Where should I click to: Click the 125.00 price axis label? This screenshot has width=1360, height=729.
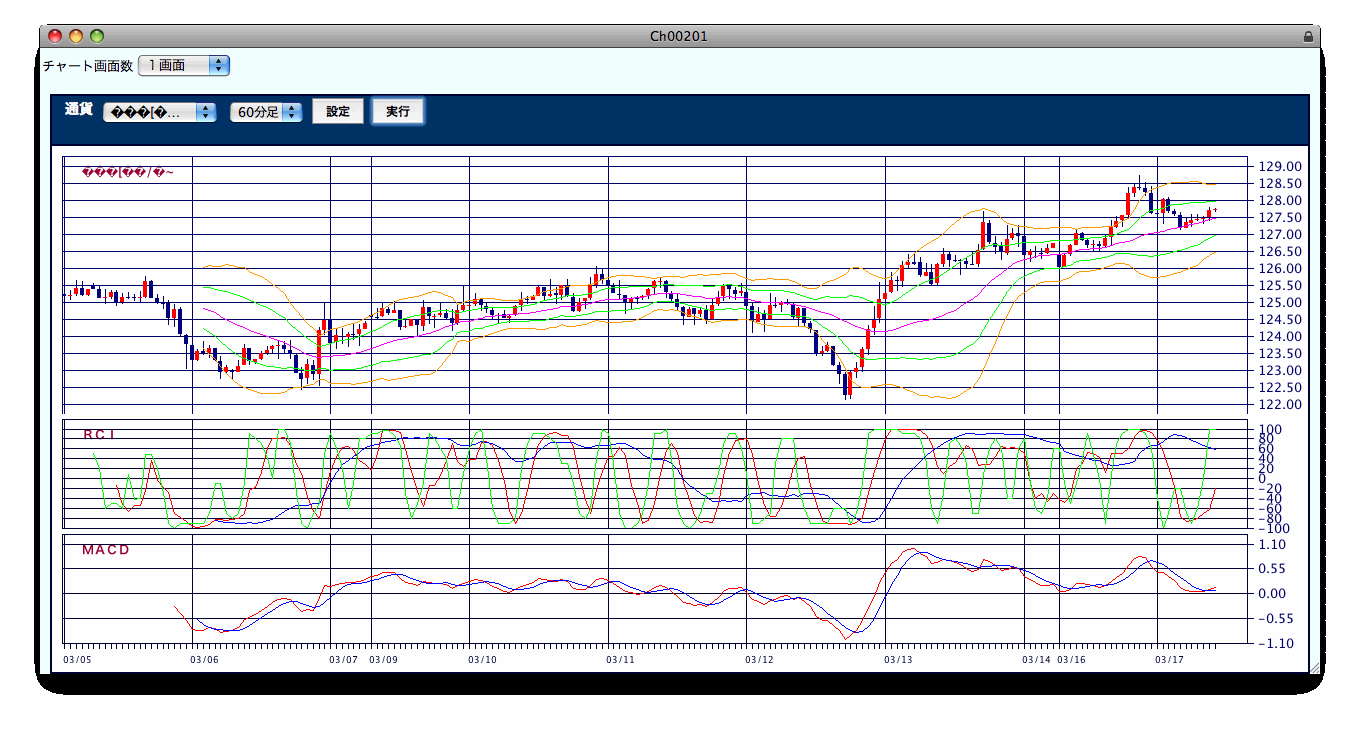1280,303
